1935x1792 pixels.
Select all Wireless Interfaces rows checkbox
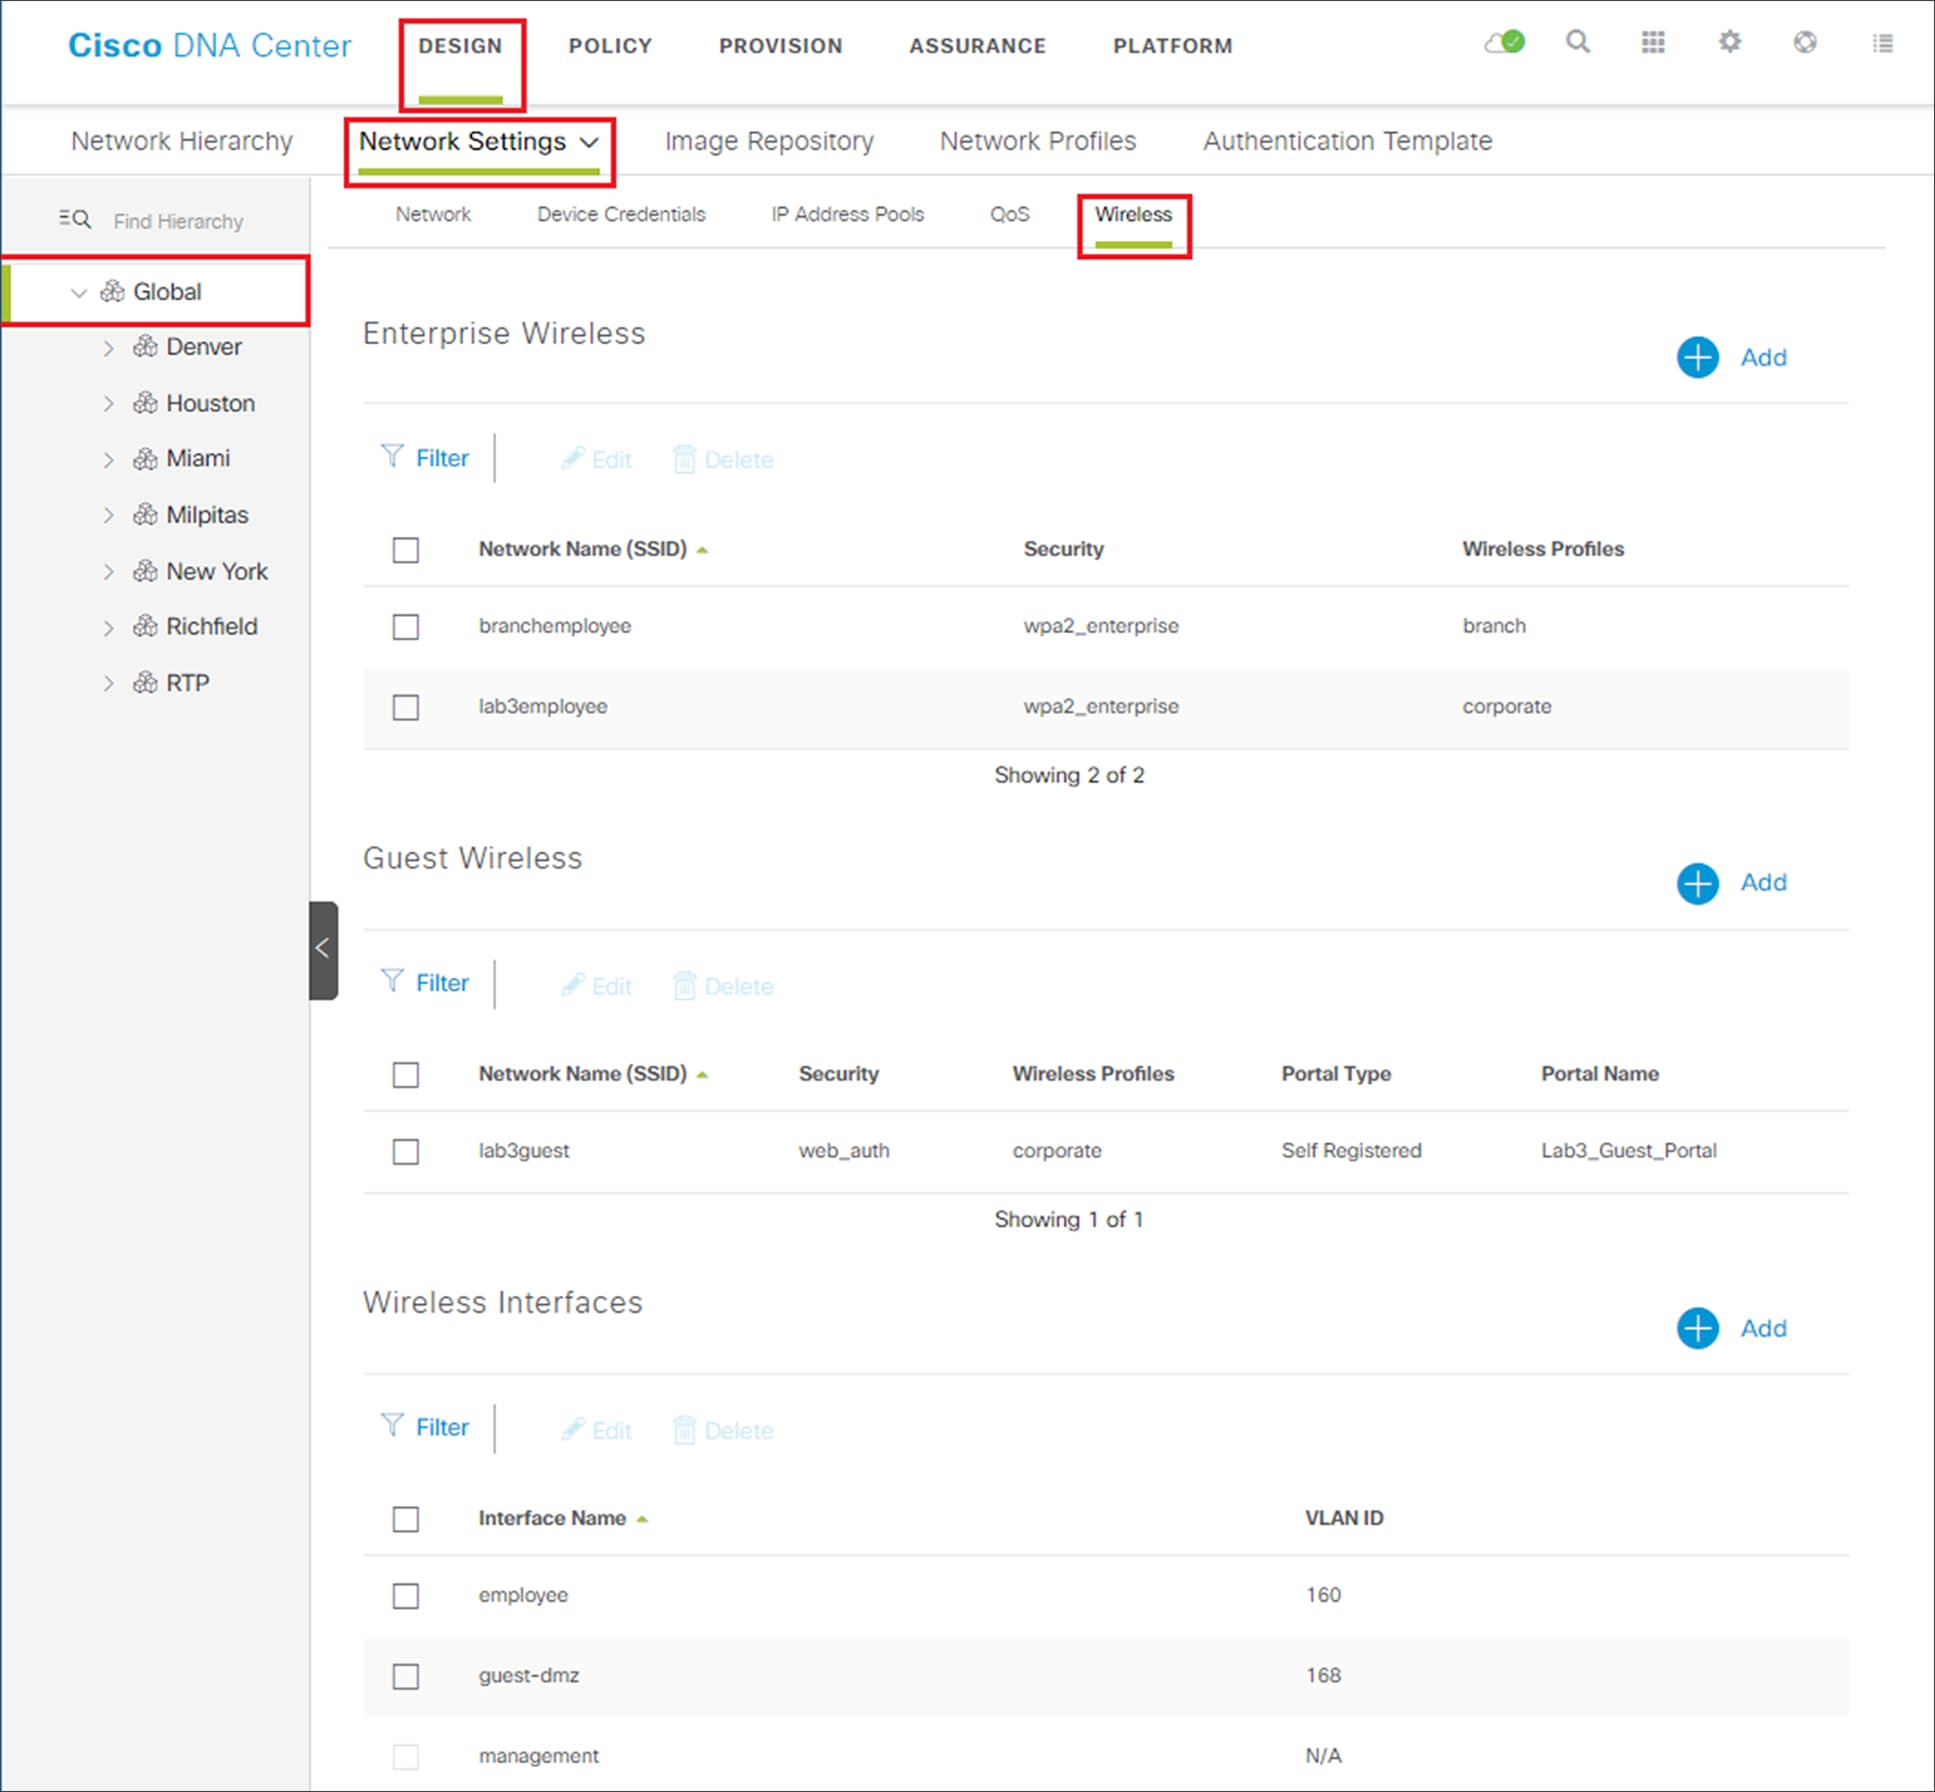[405, 1519]
